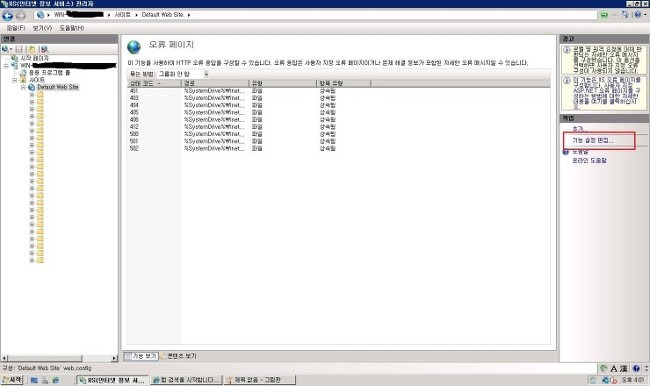
Task: Select the 404 status code row
Action: 339,105
